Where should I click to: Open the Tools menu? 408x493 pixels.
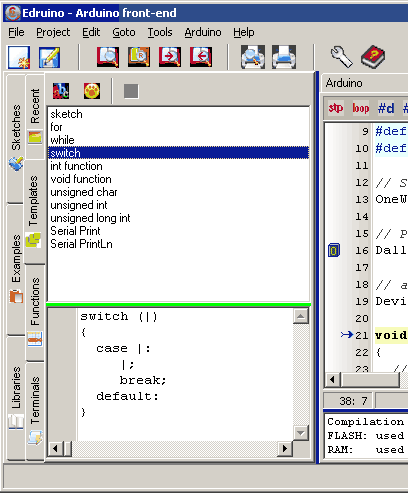160,32
